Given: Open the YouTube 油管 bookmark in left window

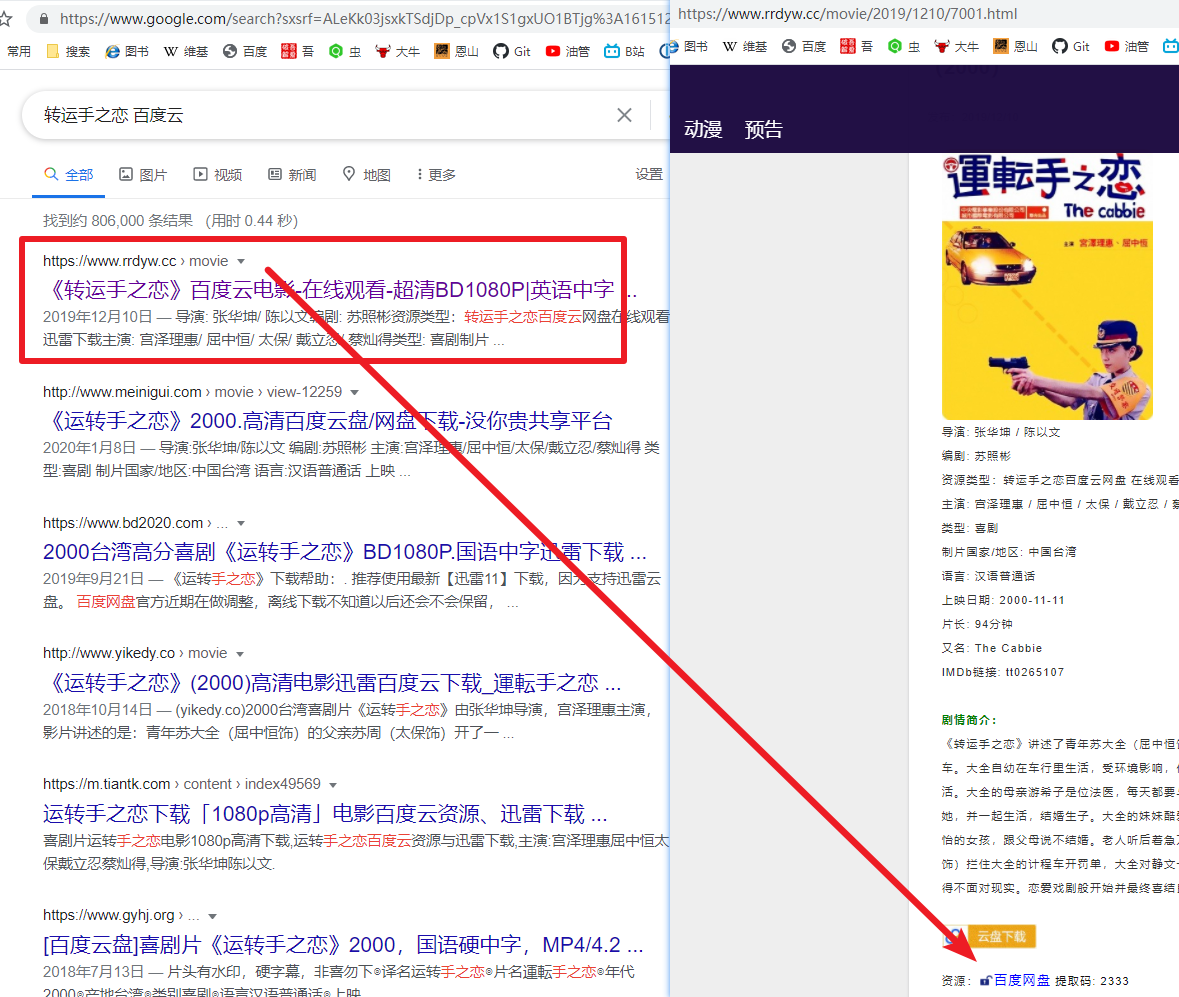Looking at the screenshot, I should 568,51.
